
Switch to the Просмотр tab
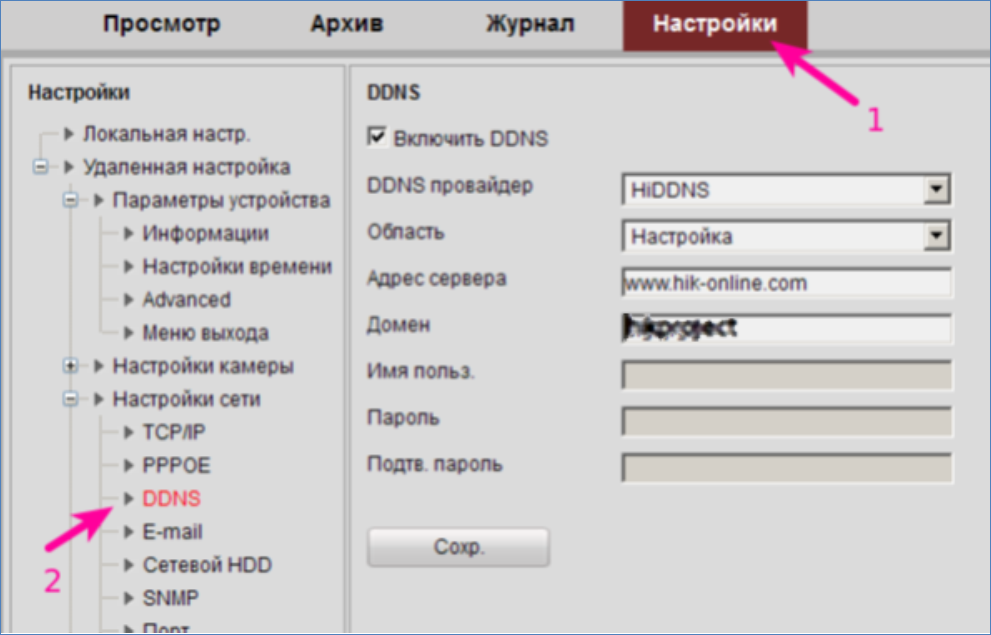(x=161, y=25)
